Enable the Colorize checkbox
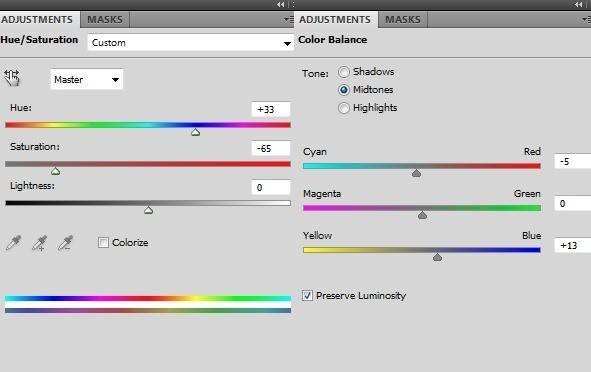The height and width of the screenshot is (372, 591). pos(103,242)
